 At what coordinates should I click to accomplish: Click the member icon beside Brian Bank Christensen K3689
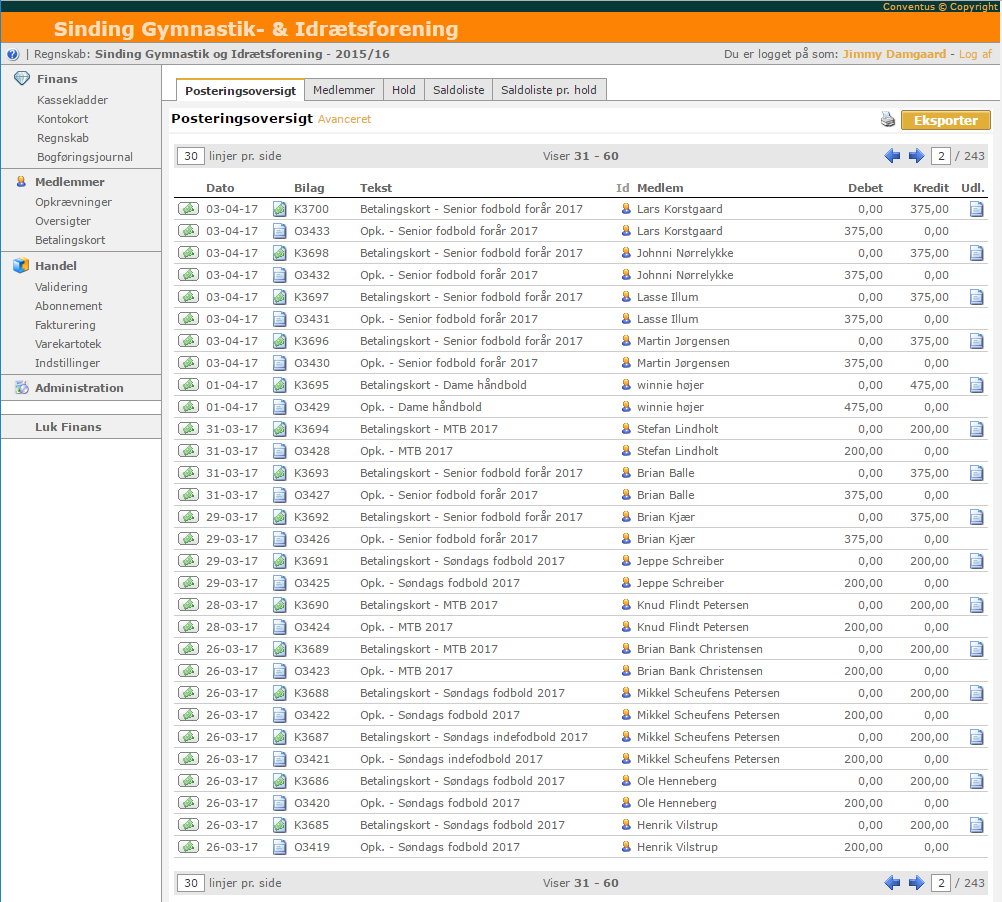tap(626, 649)
